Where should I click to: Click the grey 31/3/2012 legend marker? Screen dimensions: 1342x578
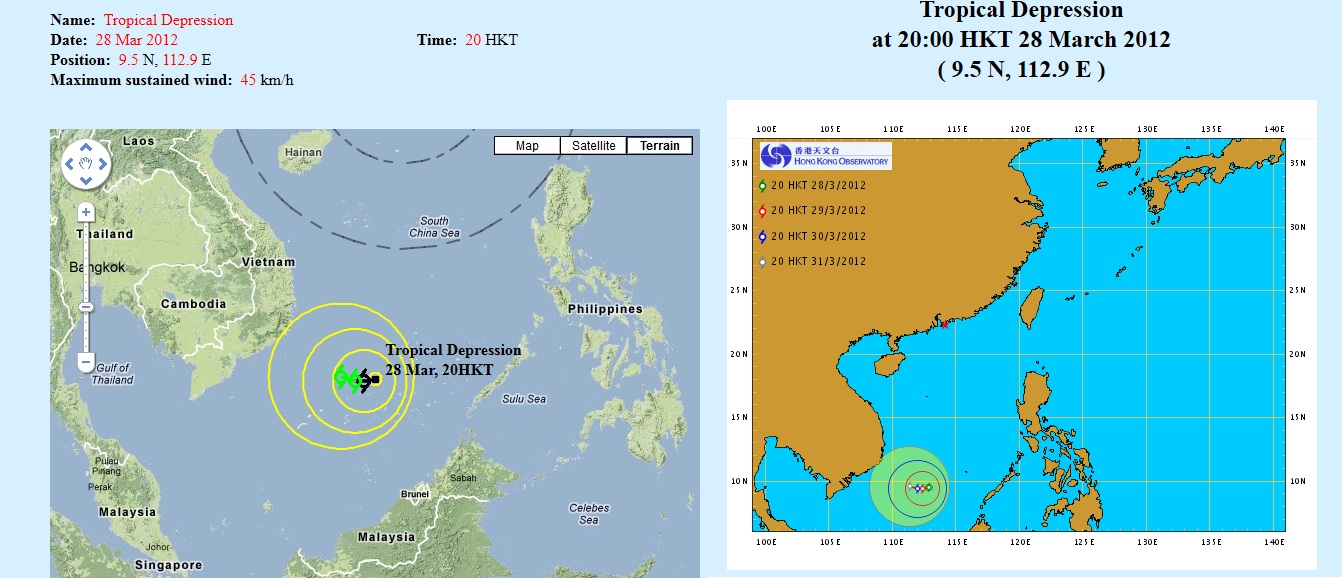click(763, 262)
